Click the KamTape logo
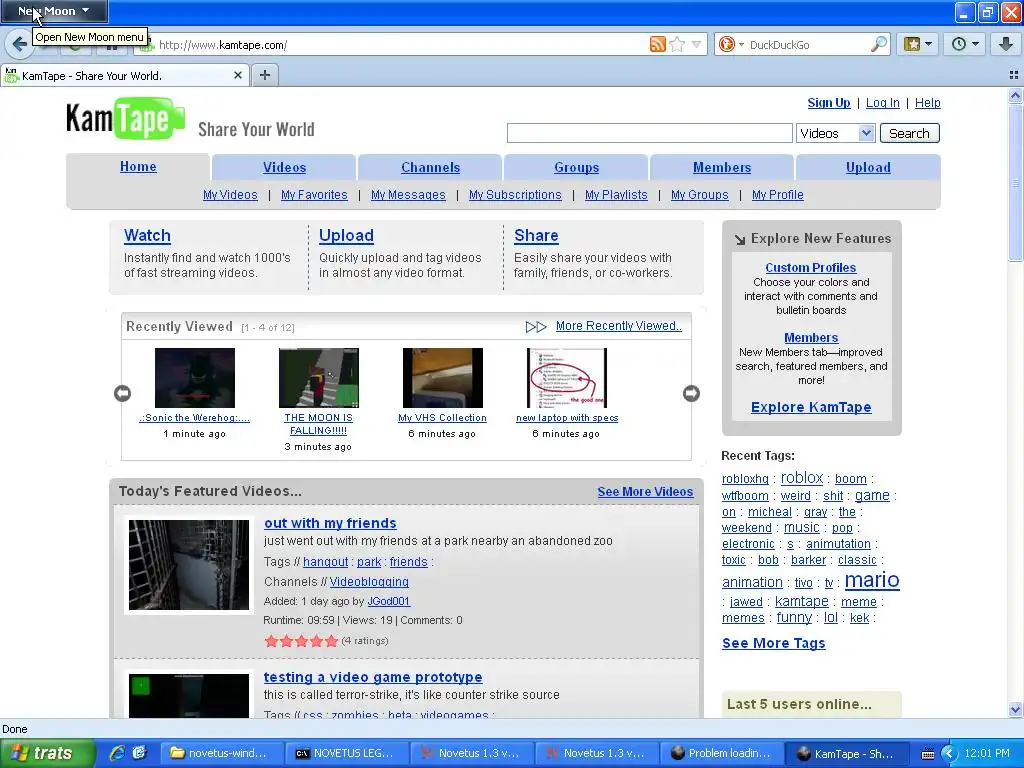This screenshot has height=768, width=1024. 125,118
